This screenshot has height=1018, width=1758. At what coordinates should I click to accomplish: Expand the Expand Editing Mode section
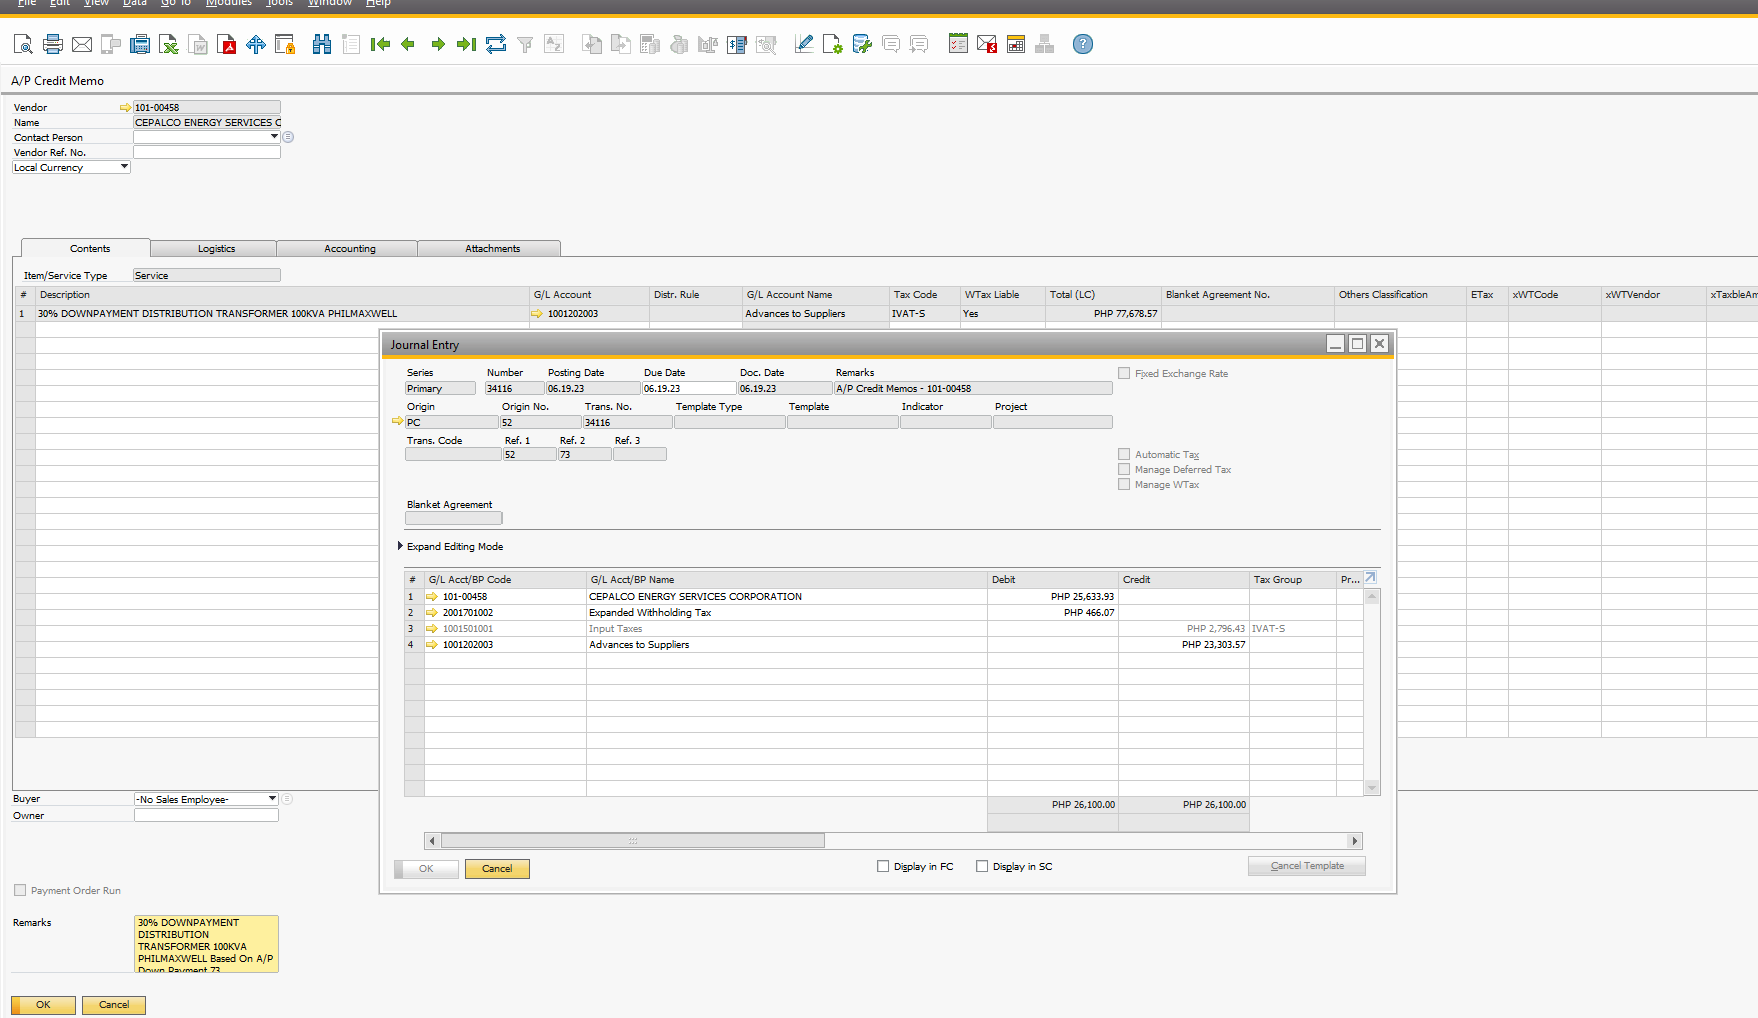click(400, 546)
